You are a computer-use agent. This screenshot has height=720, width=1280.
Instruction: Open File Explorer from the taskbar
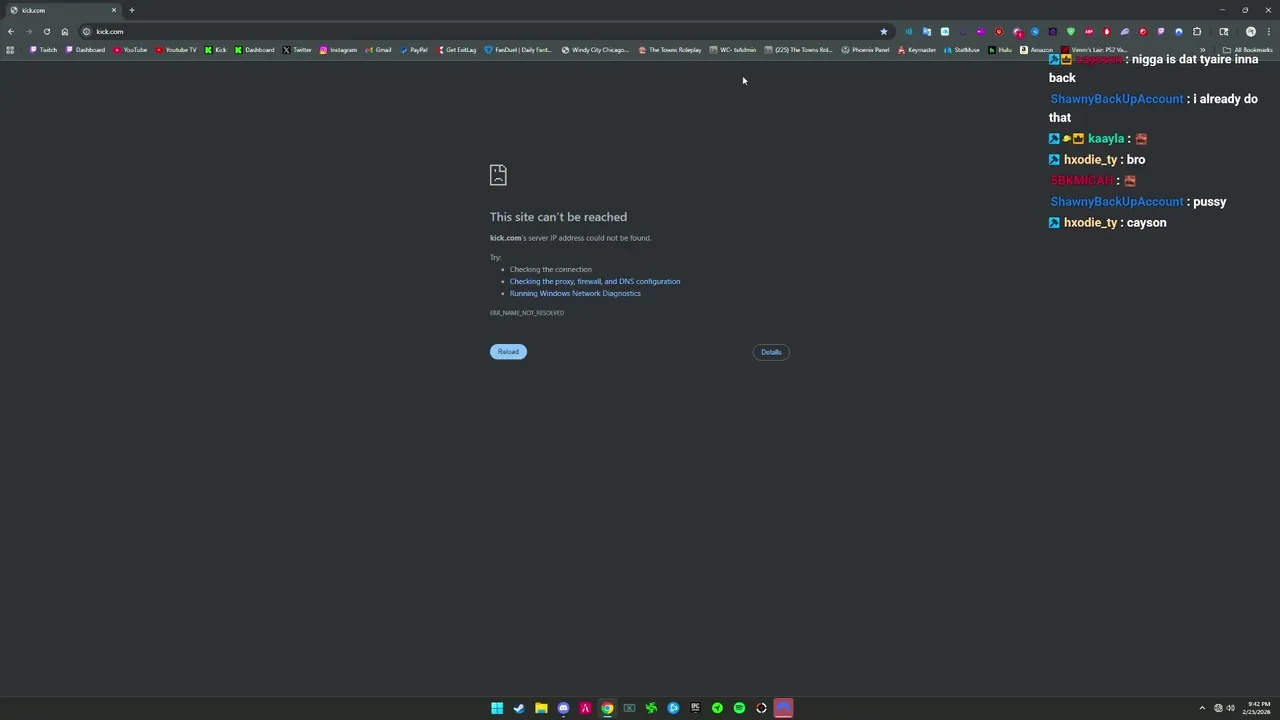[541, 708]
